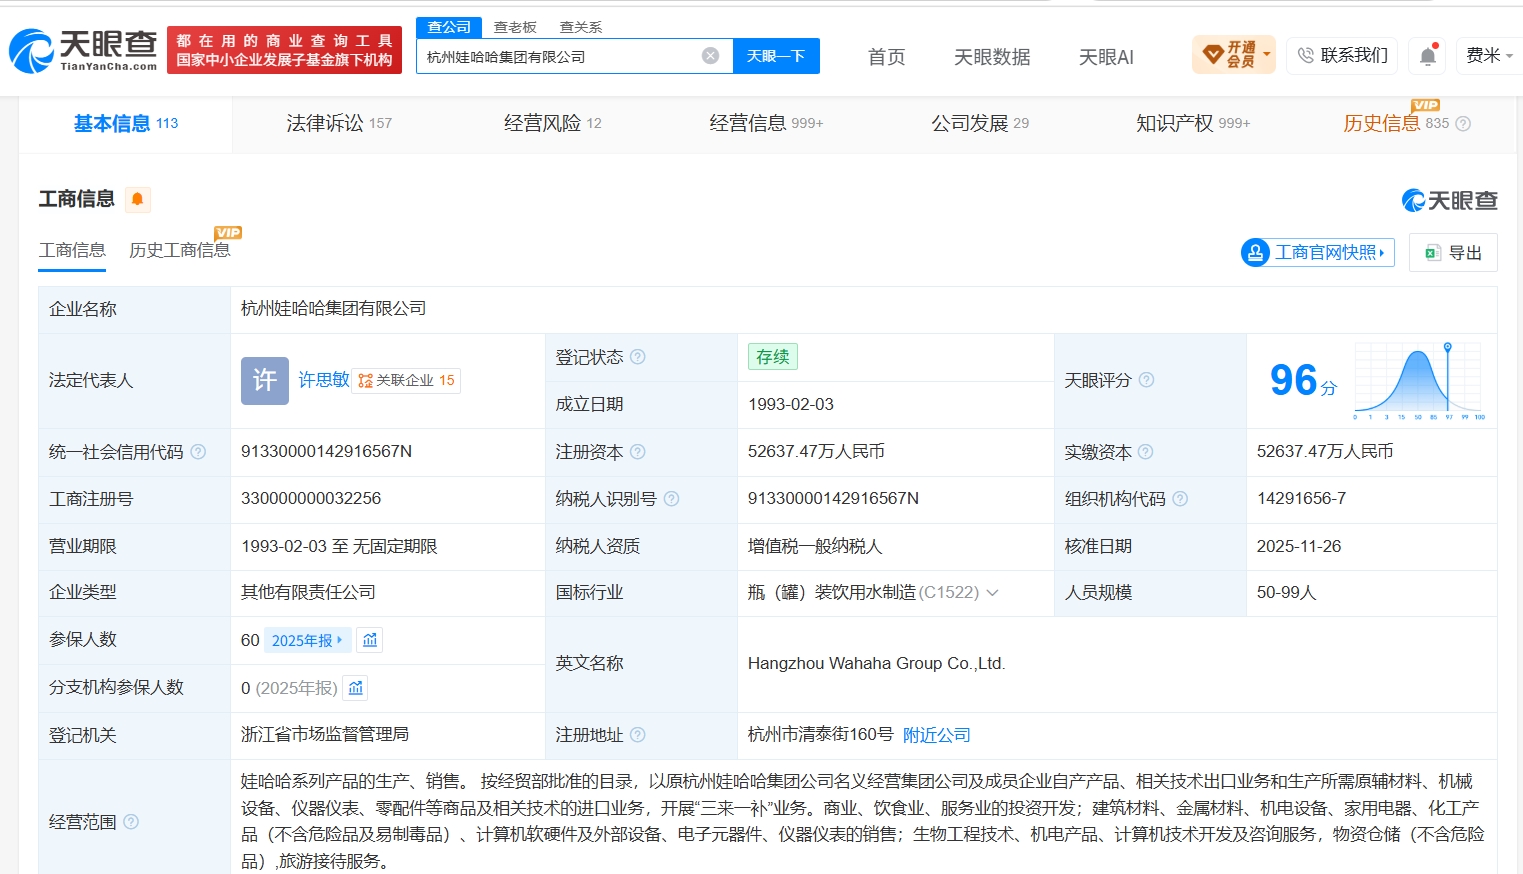The height and width of the screenshot is (874, 1523).
Task: Open the 历史工商信息 sub-tab
Action: (x=180, y=250)
